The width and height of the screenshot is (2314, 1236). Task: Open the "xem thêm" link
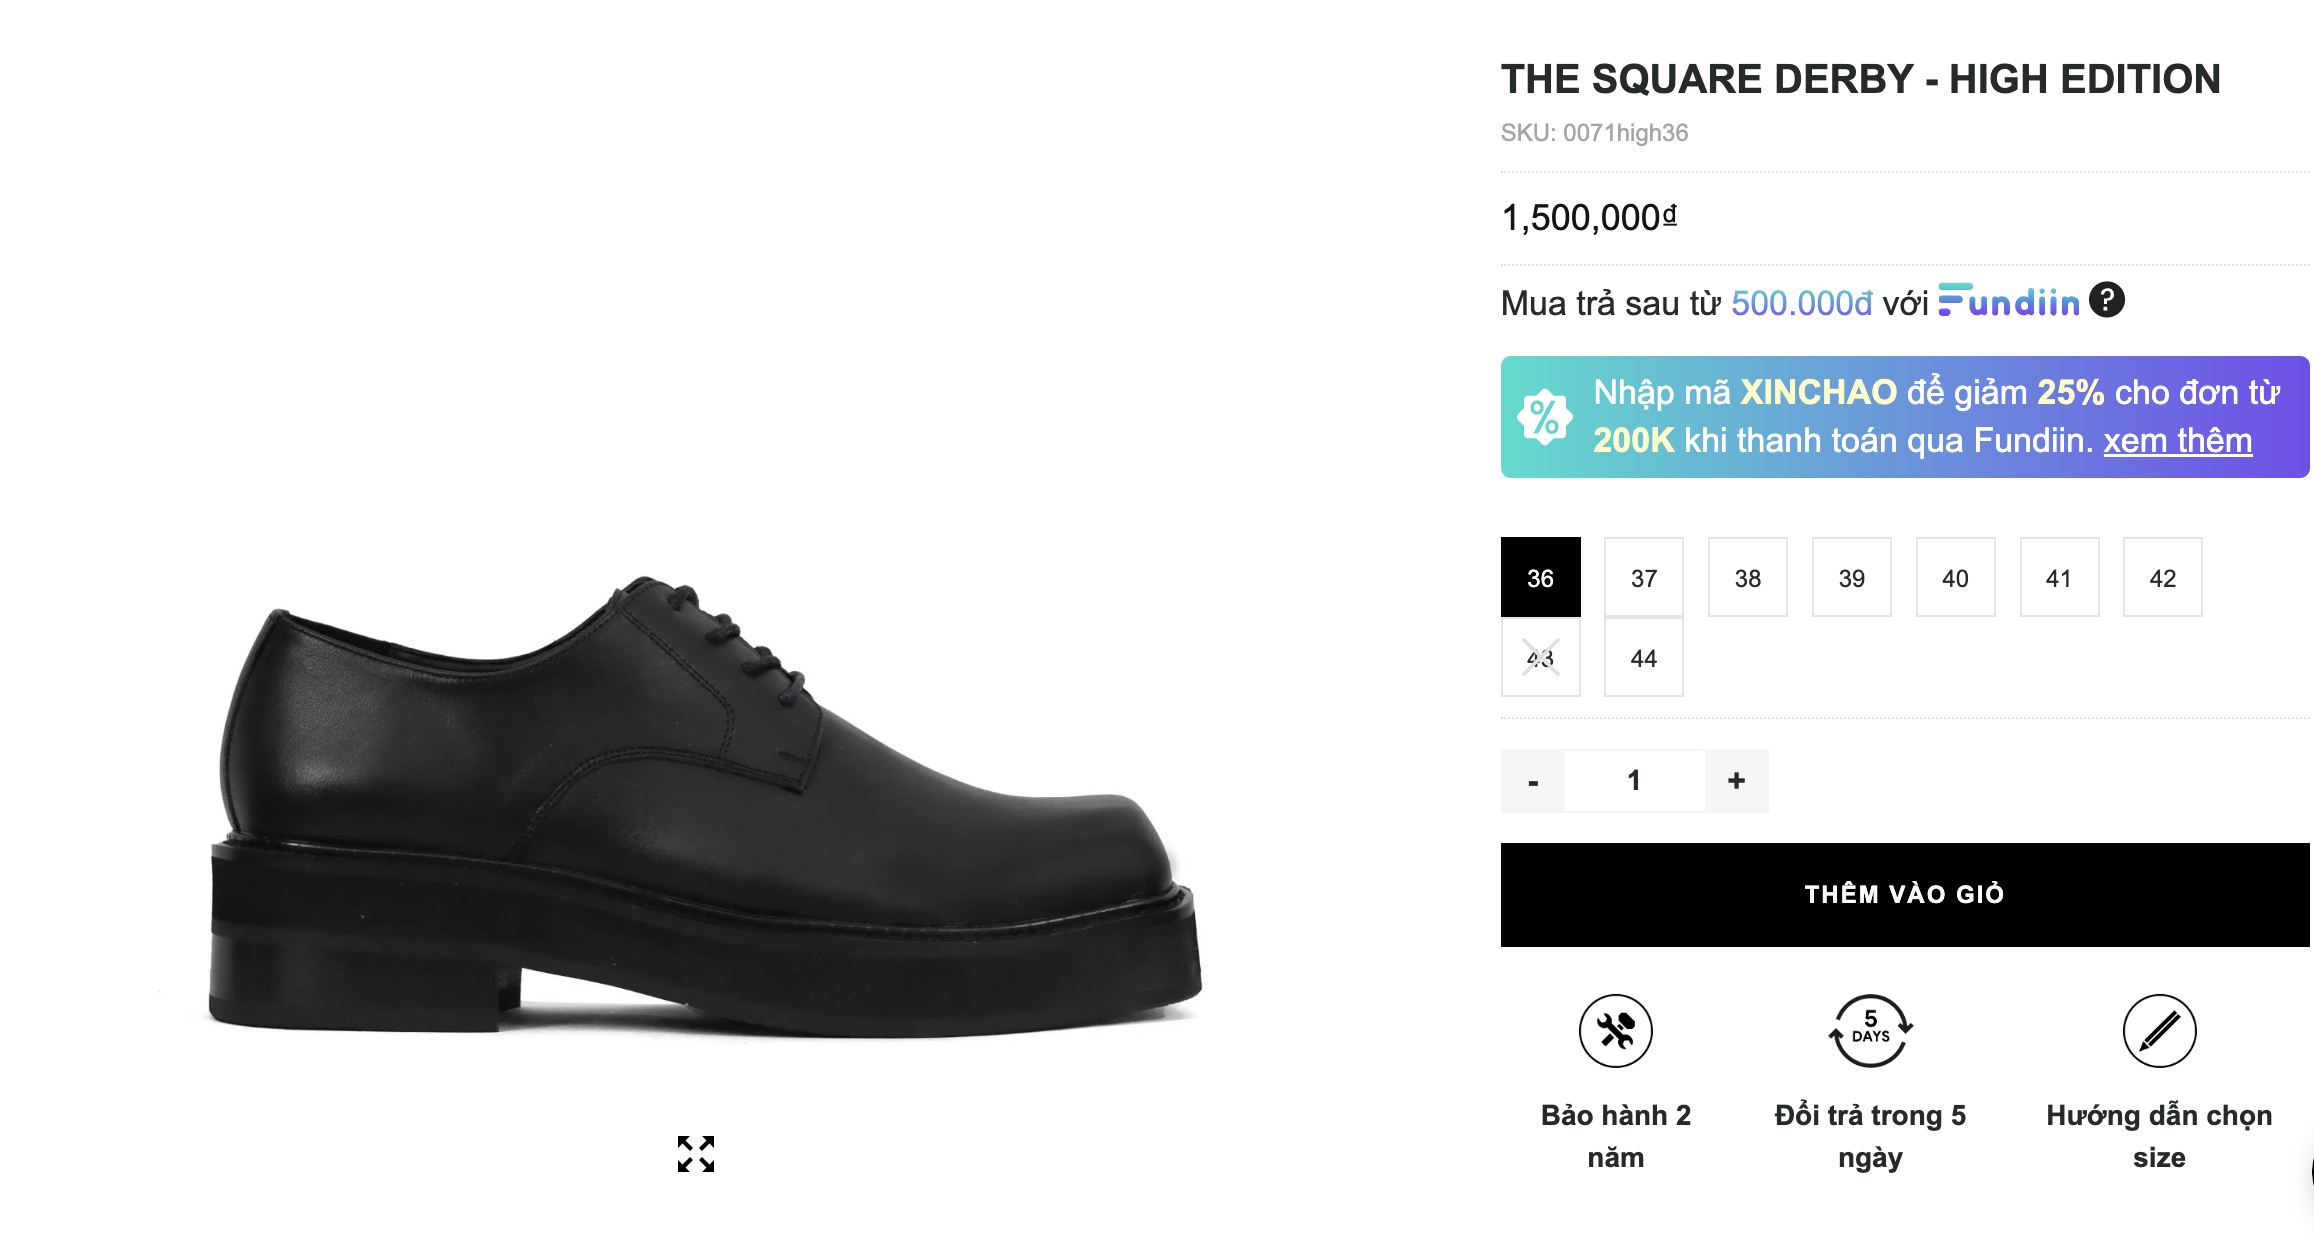(x=2177, y=441)
